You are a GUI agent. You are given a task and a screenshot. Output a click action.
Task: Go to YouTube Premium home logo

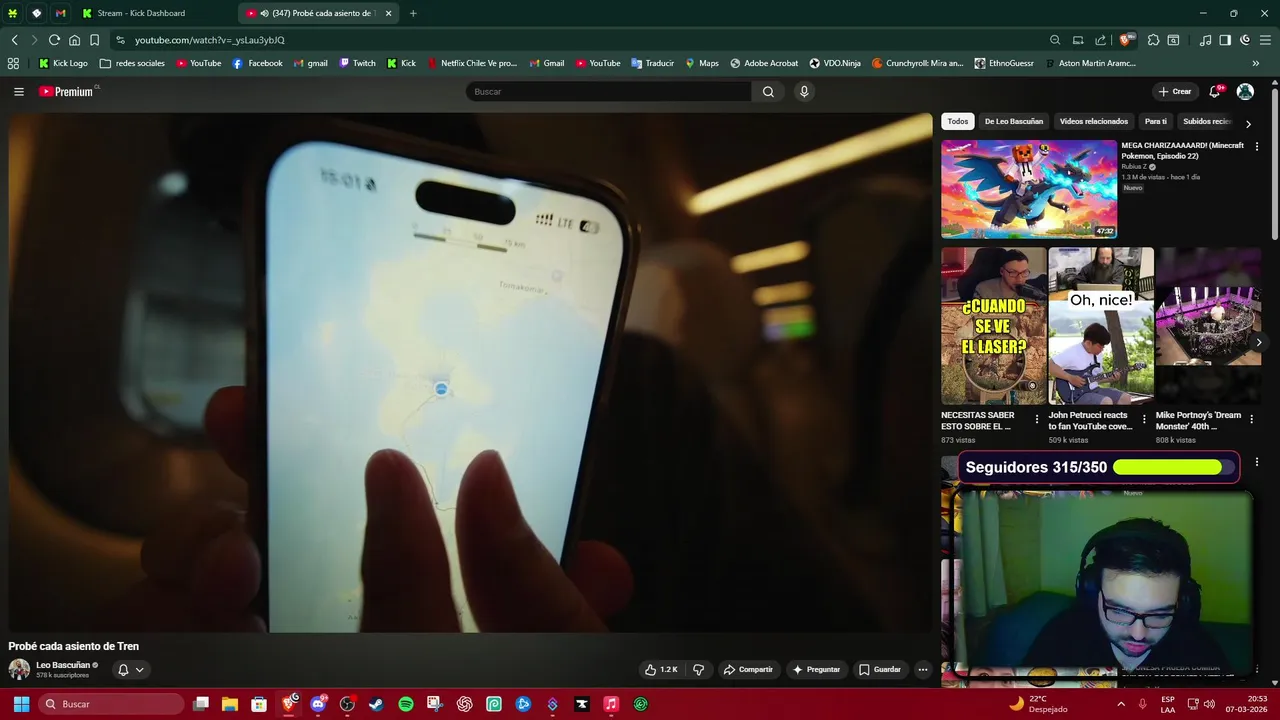click(x=67, y=92)
